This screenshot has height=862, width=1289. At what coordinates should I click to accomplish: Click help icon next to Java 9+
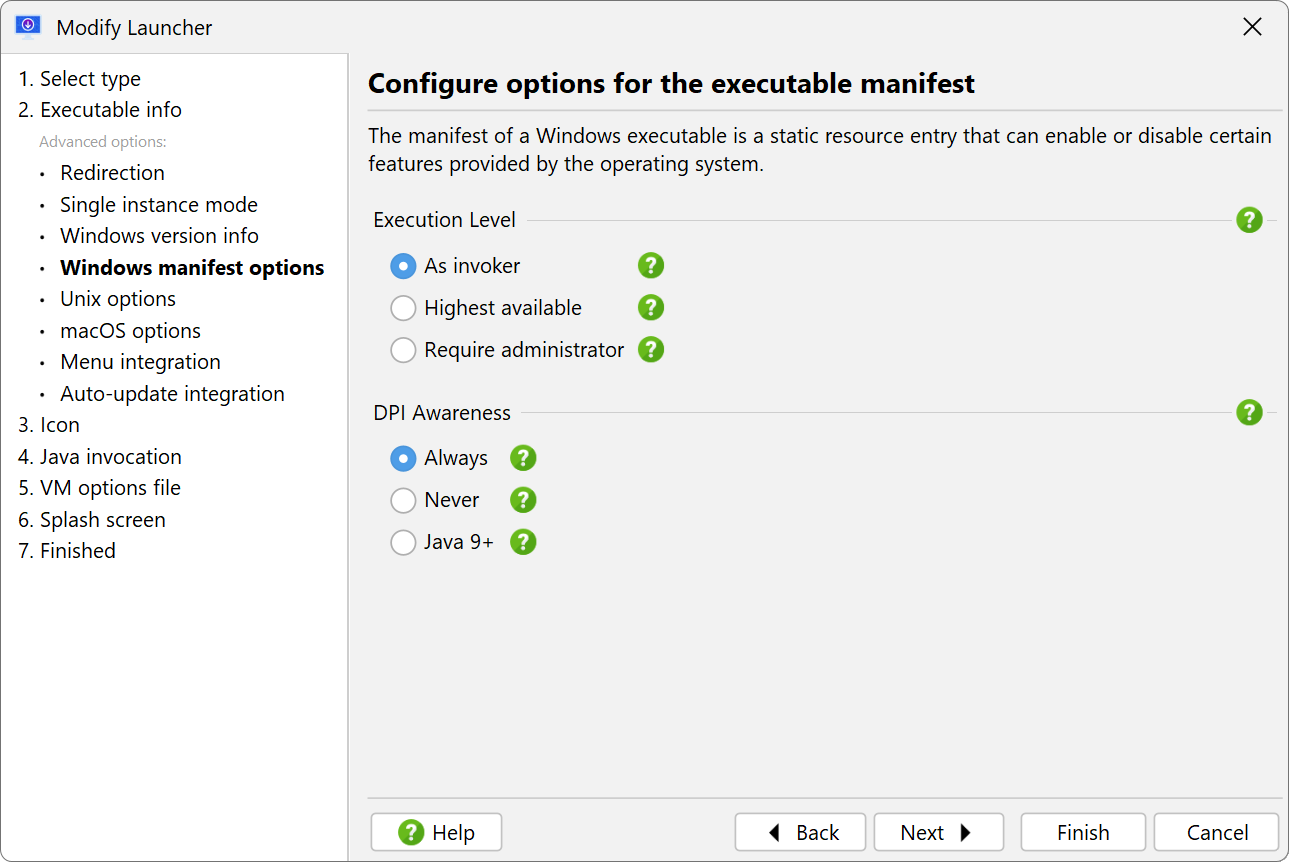pyautogui.click(x=523, y=542)
